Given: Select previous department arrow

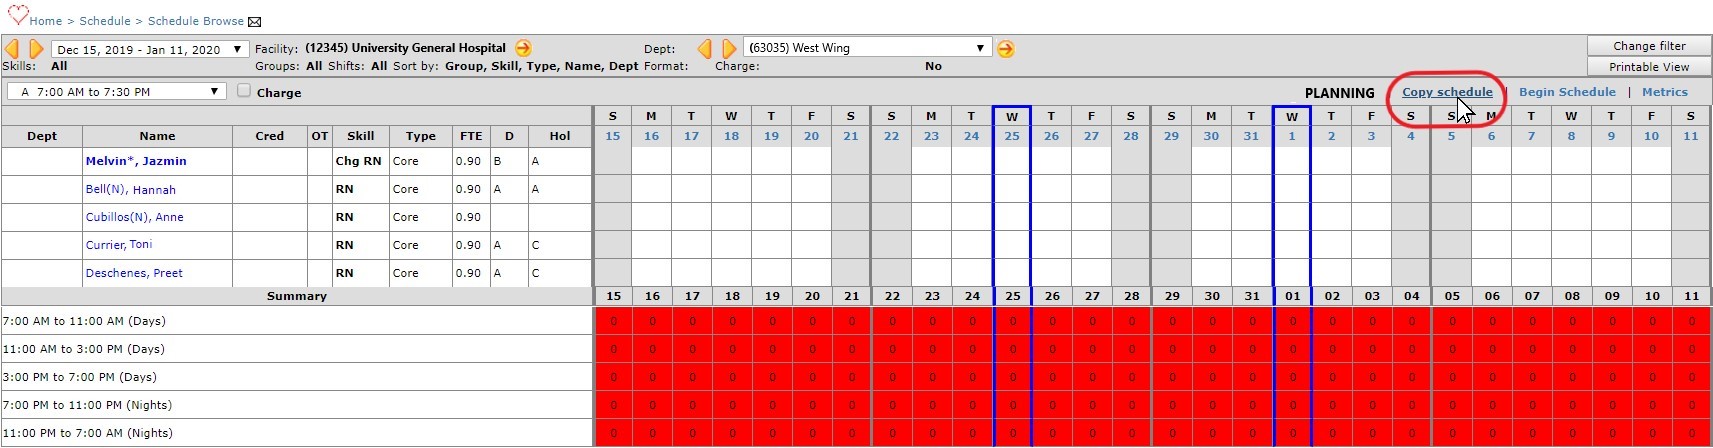Looking at the screenshot, I should click(x=705, y=49).
